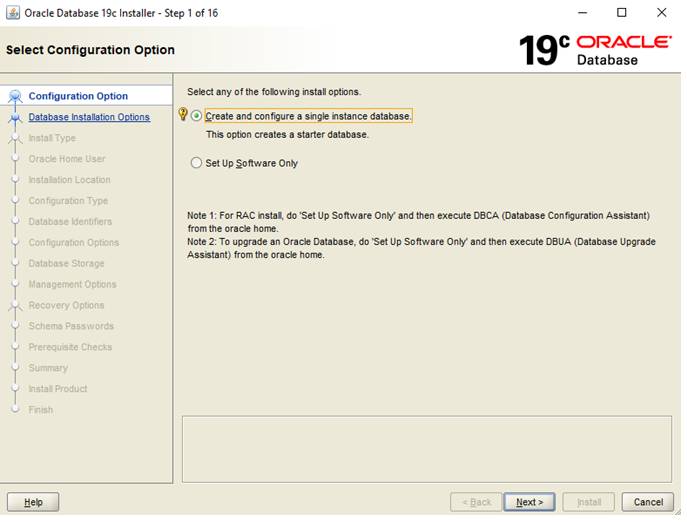Select 'Create and configure a single instance database'
Viewport: 687px width, 522px height.
[x=197, y=116]
